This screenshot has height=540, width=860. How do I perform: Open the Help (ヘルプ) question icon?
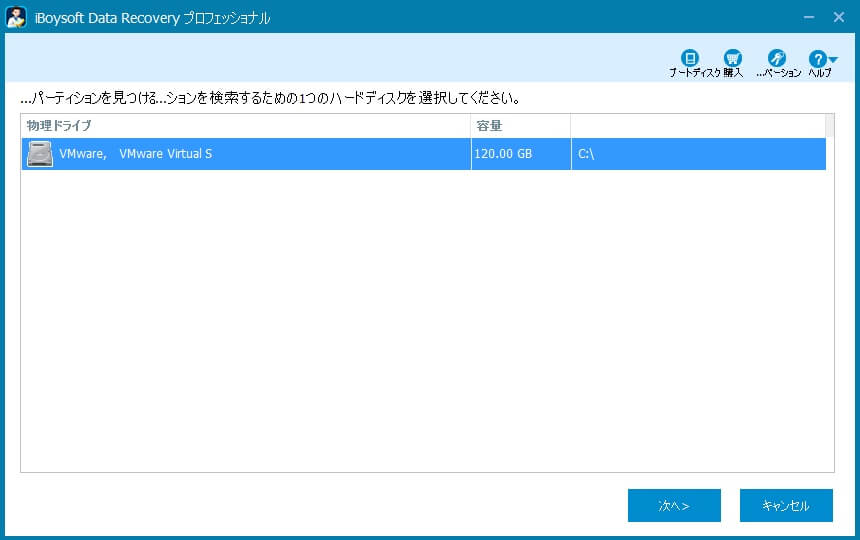click(817, 59)
